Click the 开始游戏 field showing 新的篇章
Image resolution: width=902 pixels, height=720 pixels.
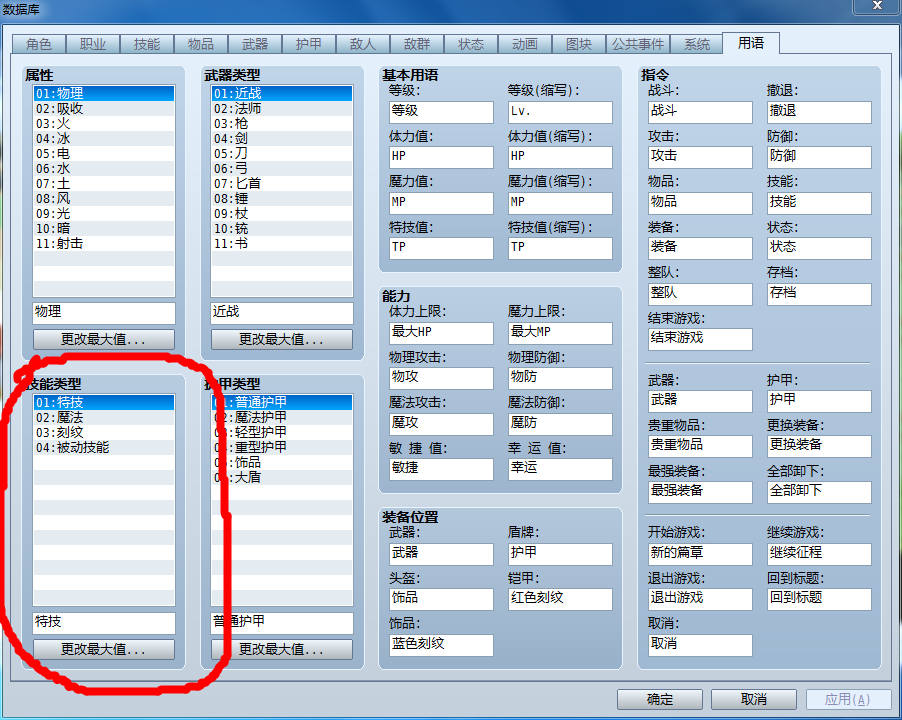tap(700, 554)
